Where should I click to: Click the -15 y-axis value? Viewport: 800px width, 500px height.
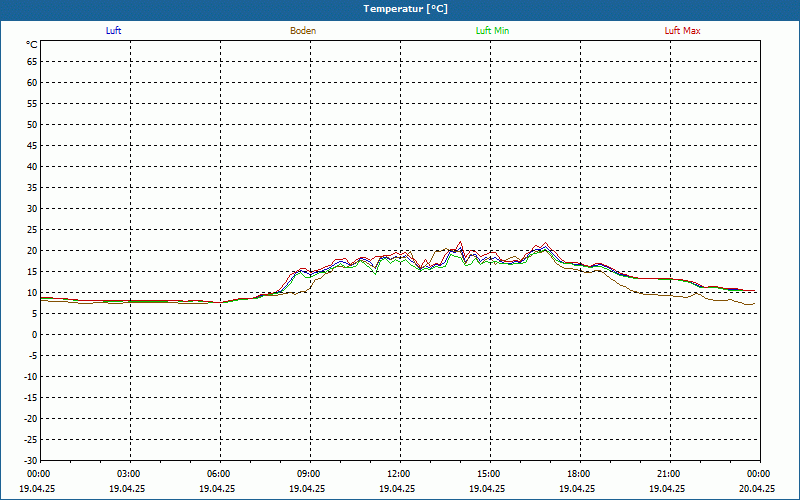coord(31,398)
